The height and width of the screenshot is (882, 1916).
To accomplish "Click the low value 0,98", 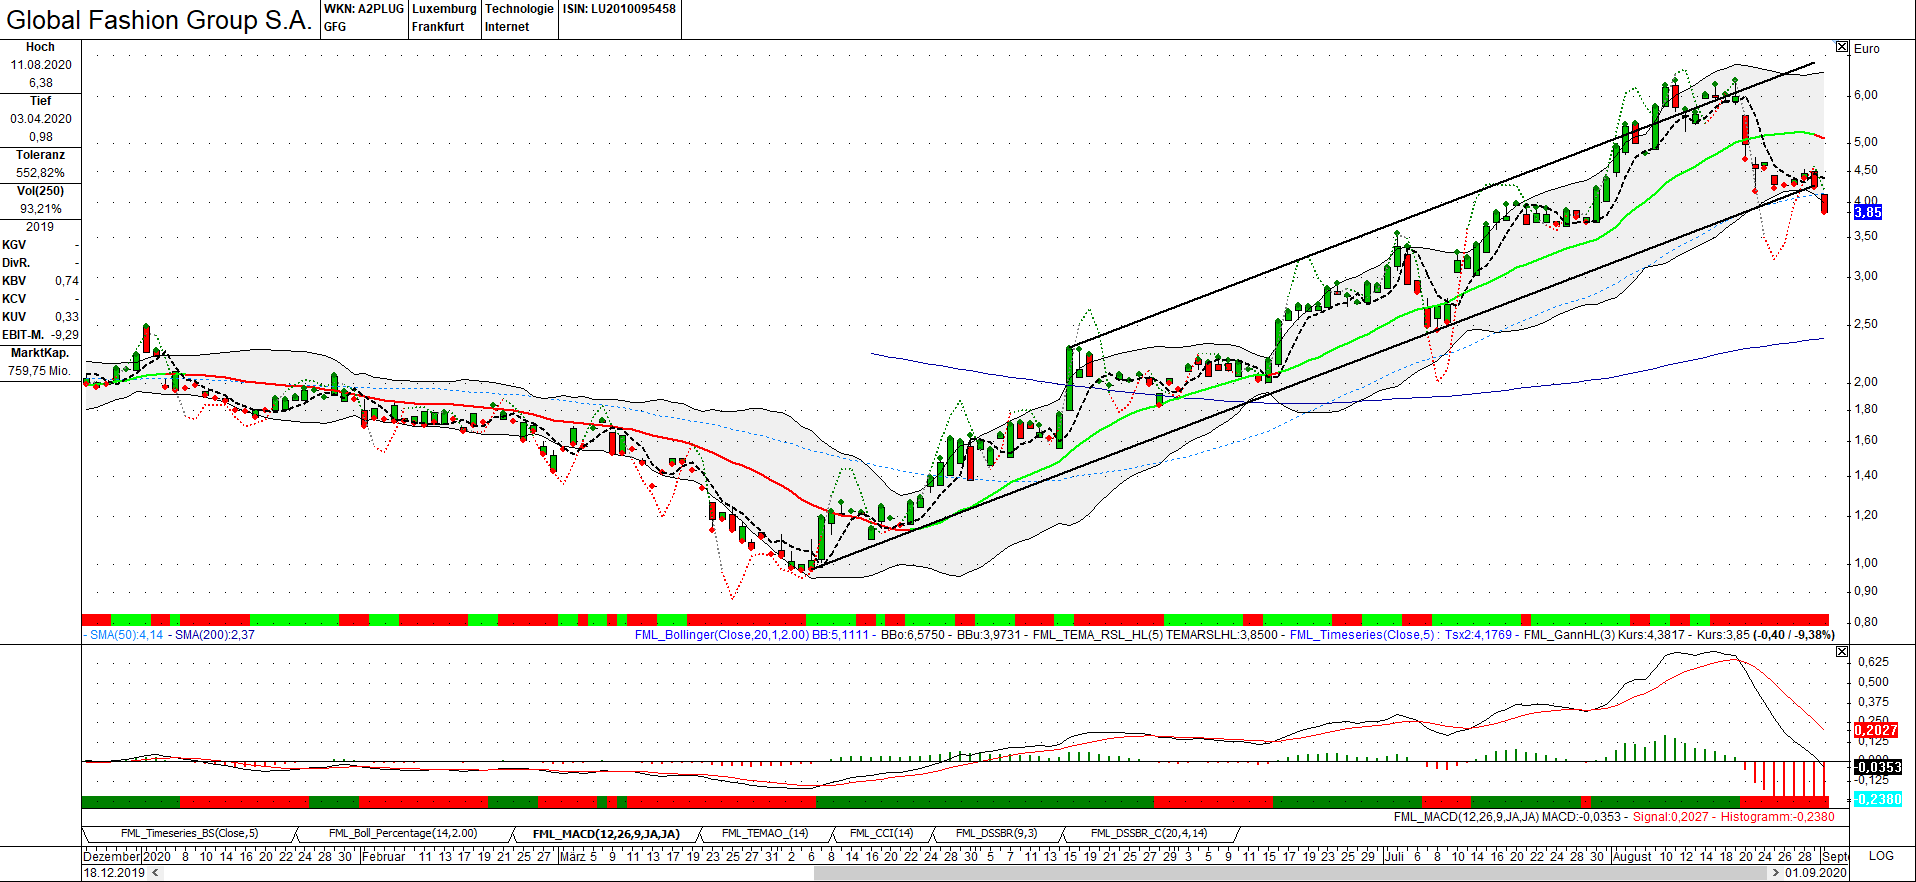I will pos(41,137).
